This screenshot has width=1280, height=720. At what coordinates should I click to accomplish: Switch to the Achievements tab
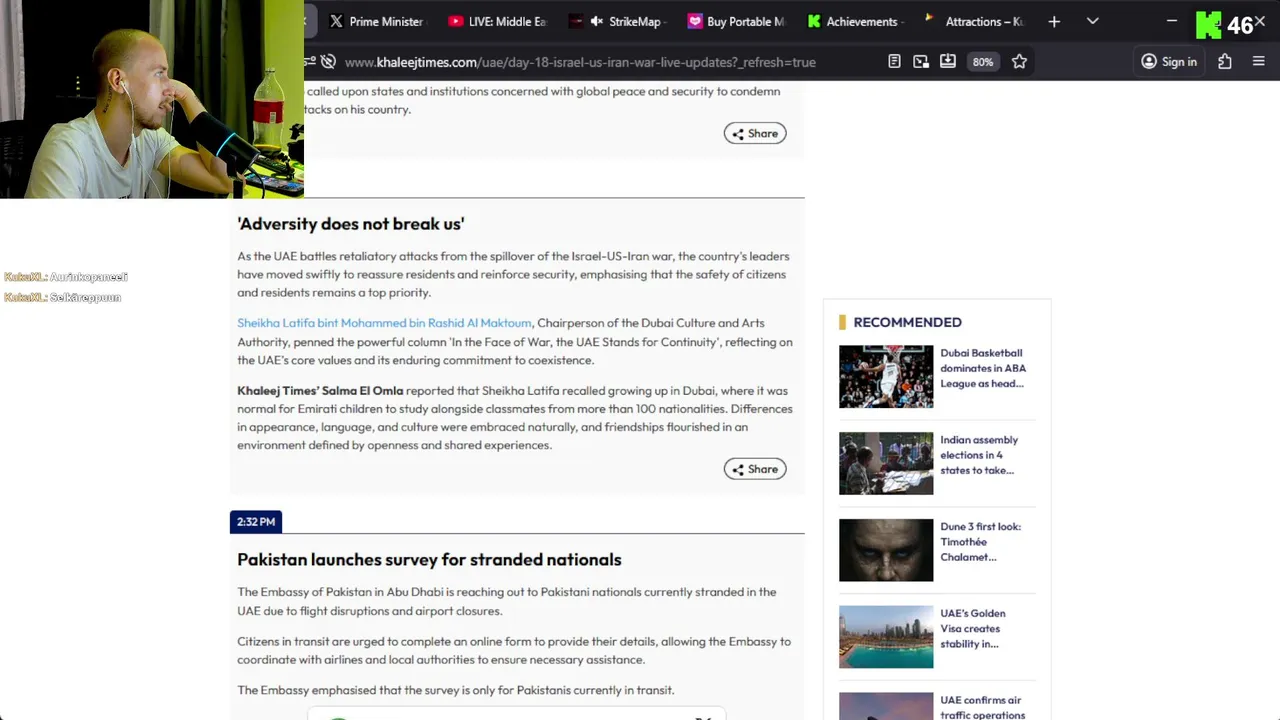[x=856, y=21]
